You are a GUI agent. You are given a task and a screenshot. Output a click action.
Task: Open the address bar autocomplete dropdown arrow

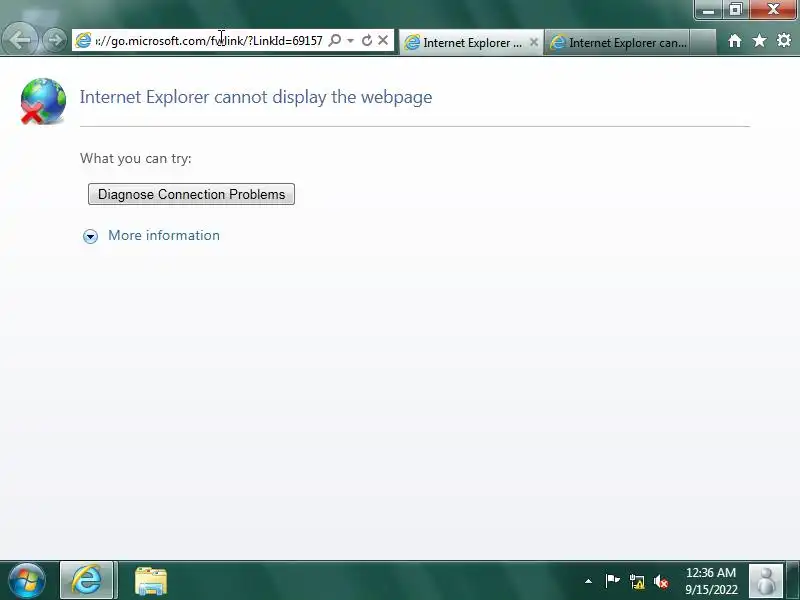351,40
